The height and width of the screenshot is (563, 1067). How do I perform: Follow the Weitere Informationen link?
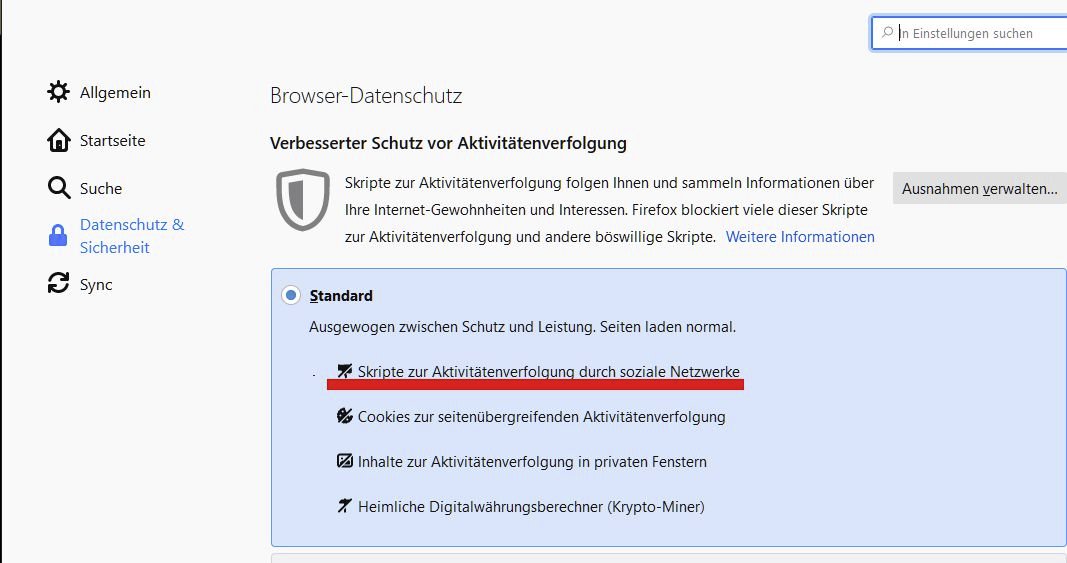(x=800, y=237)
